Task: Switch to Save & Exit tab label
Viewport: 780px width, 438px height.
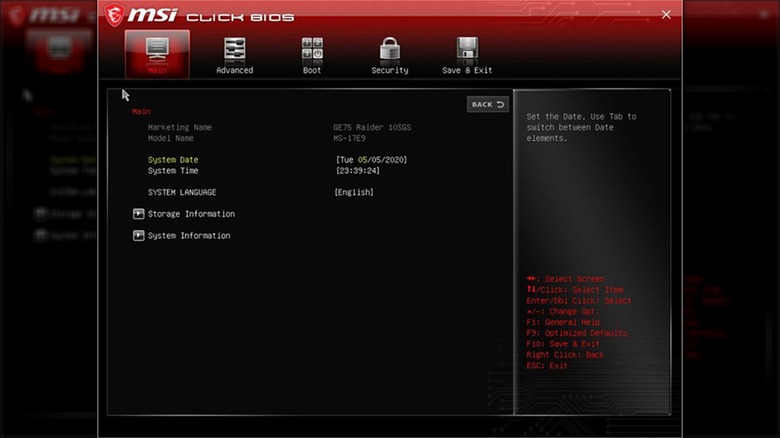Action: pos(467,71)
